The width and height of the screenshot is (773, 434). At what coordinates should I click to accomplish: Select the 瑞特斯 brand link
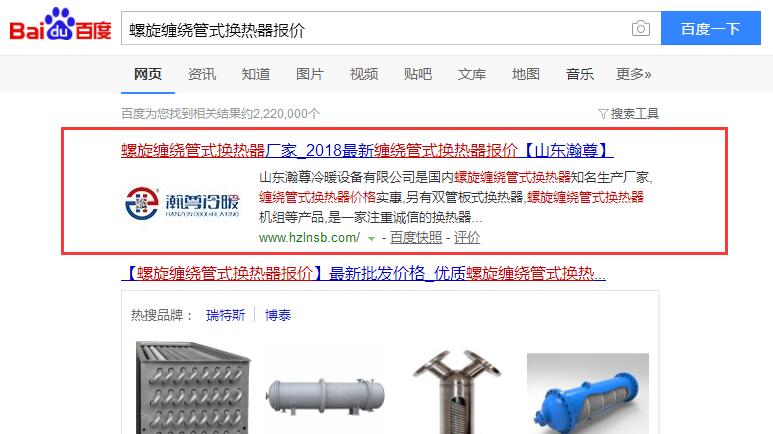[x=225, y=315]
